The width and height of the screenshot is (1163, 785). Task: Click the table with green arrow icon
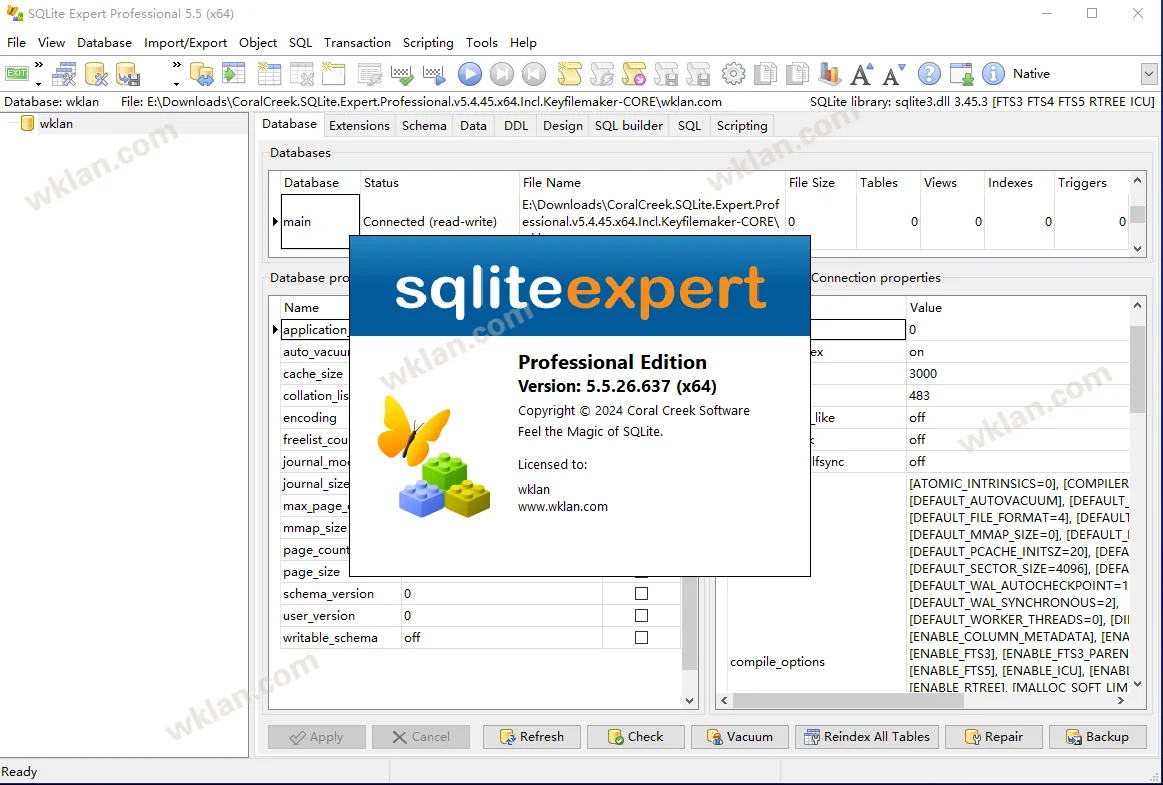point(234,73)
